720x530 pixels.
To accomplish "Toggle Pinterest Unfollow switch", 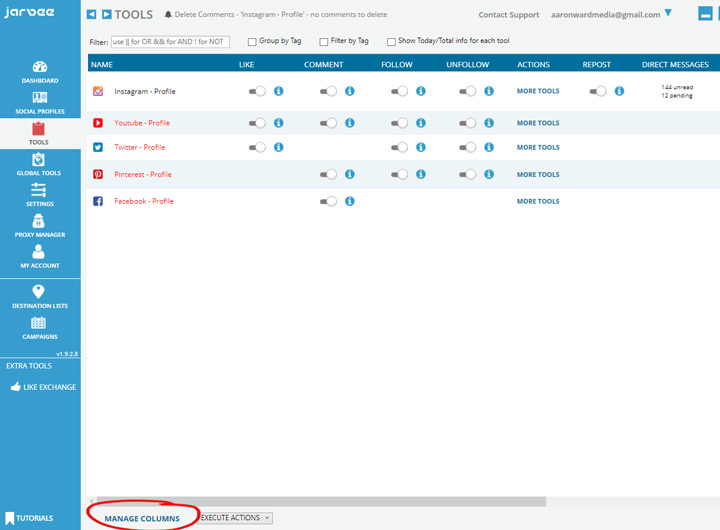I will click(x=467, y=174).
